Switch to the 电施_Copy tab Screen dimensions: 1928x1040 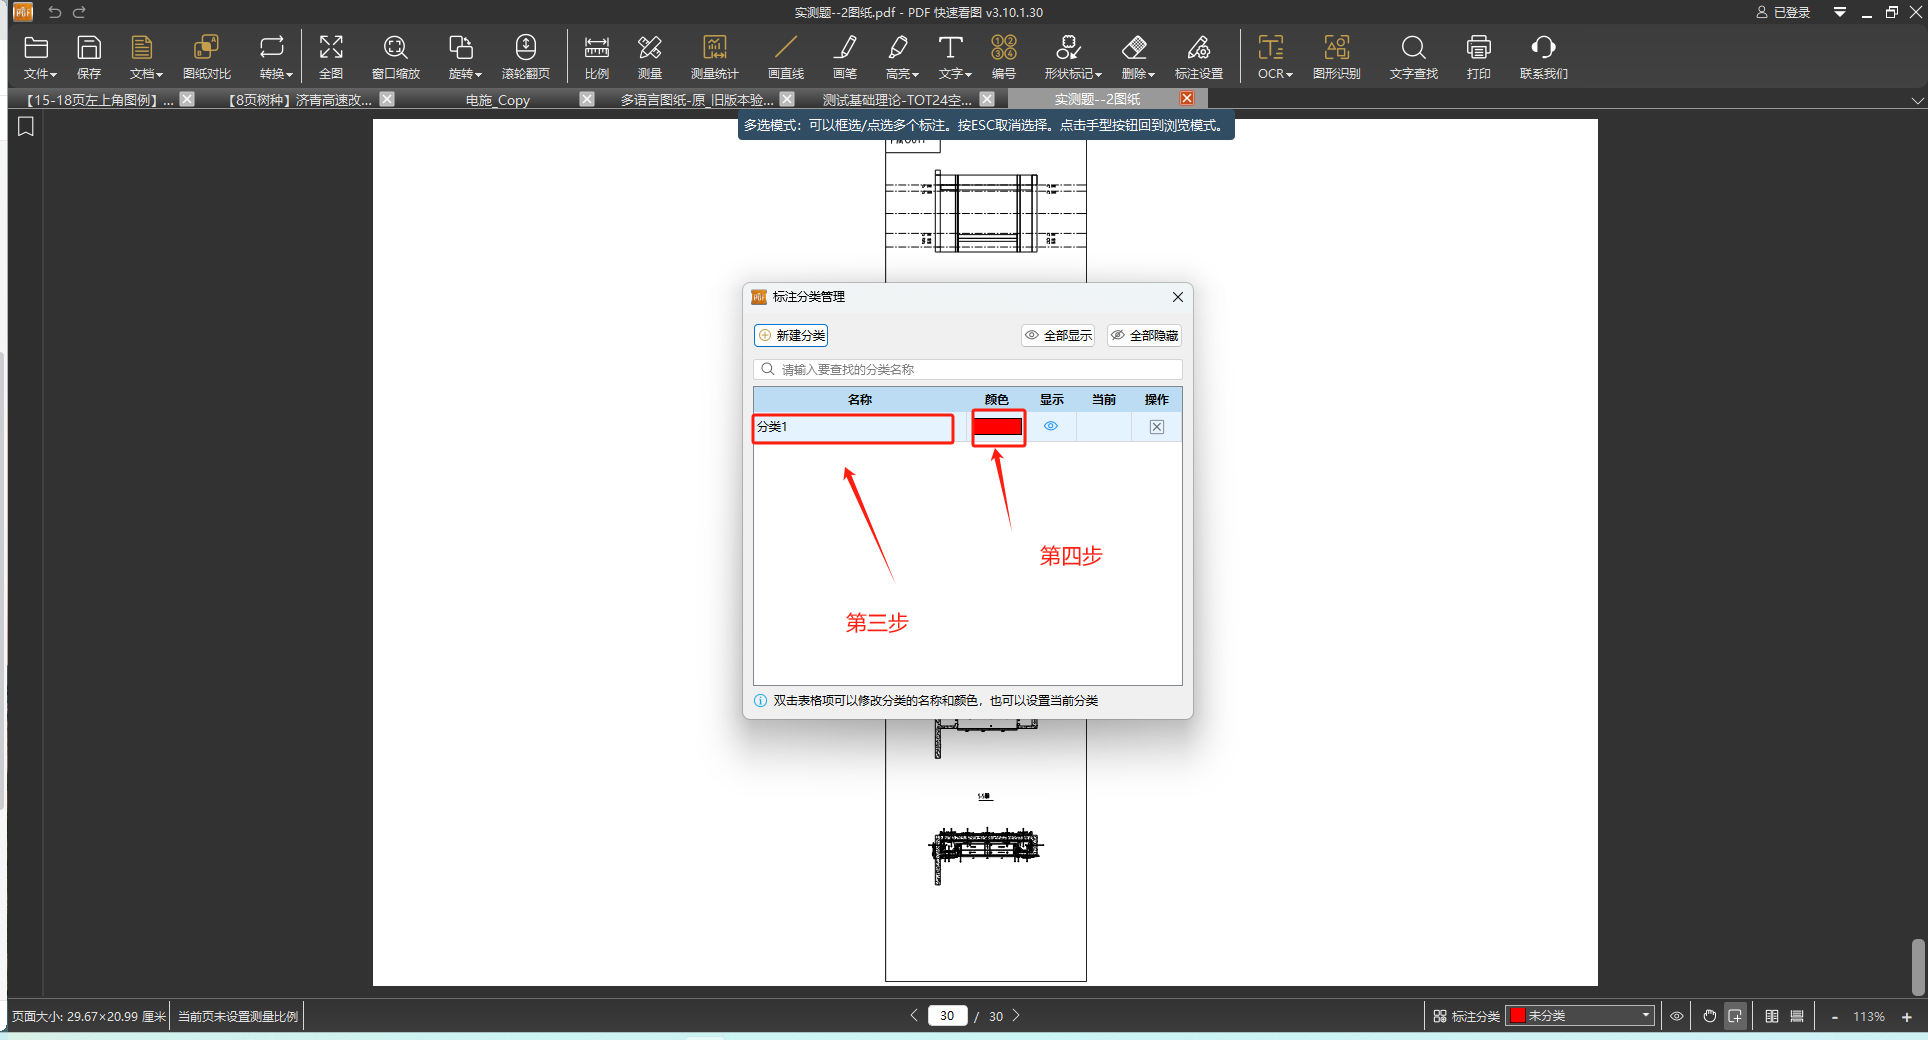tap(498, 100)
